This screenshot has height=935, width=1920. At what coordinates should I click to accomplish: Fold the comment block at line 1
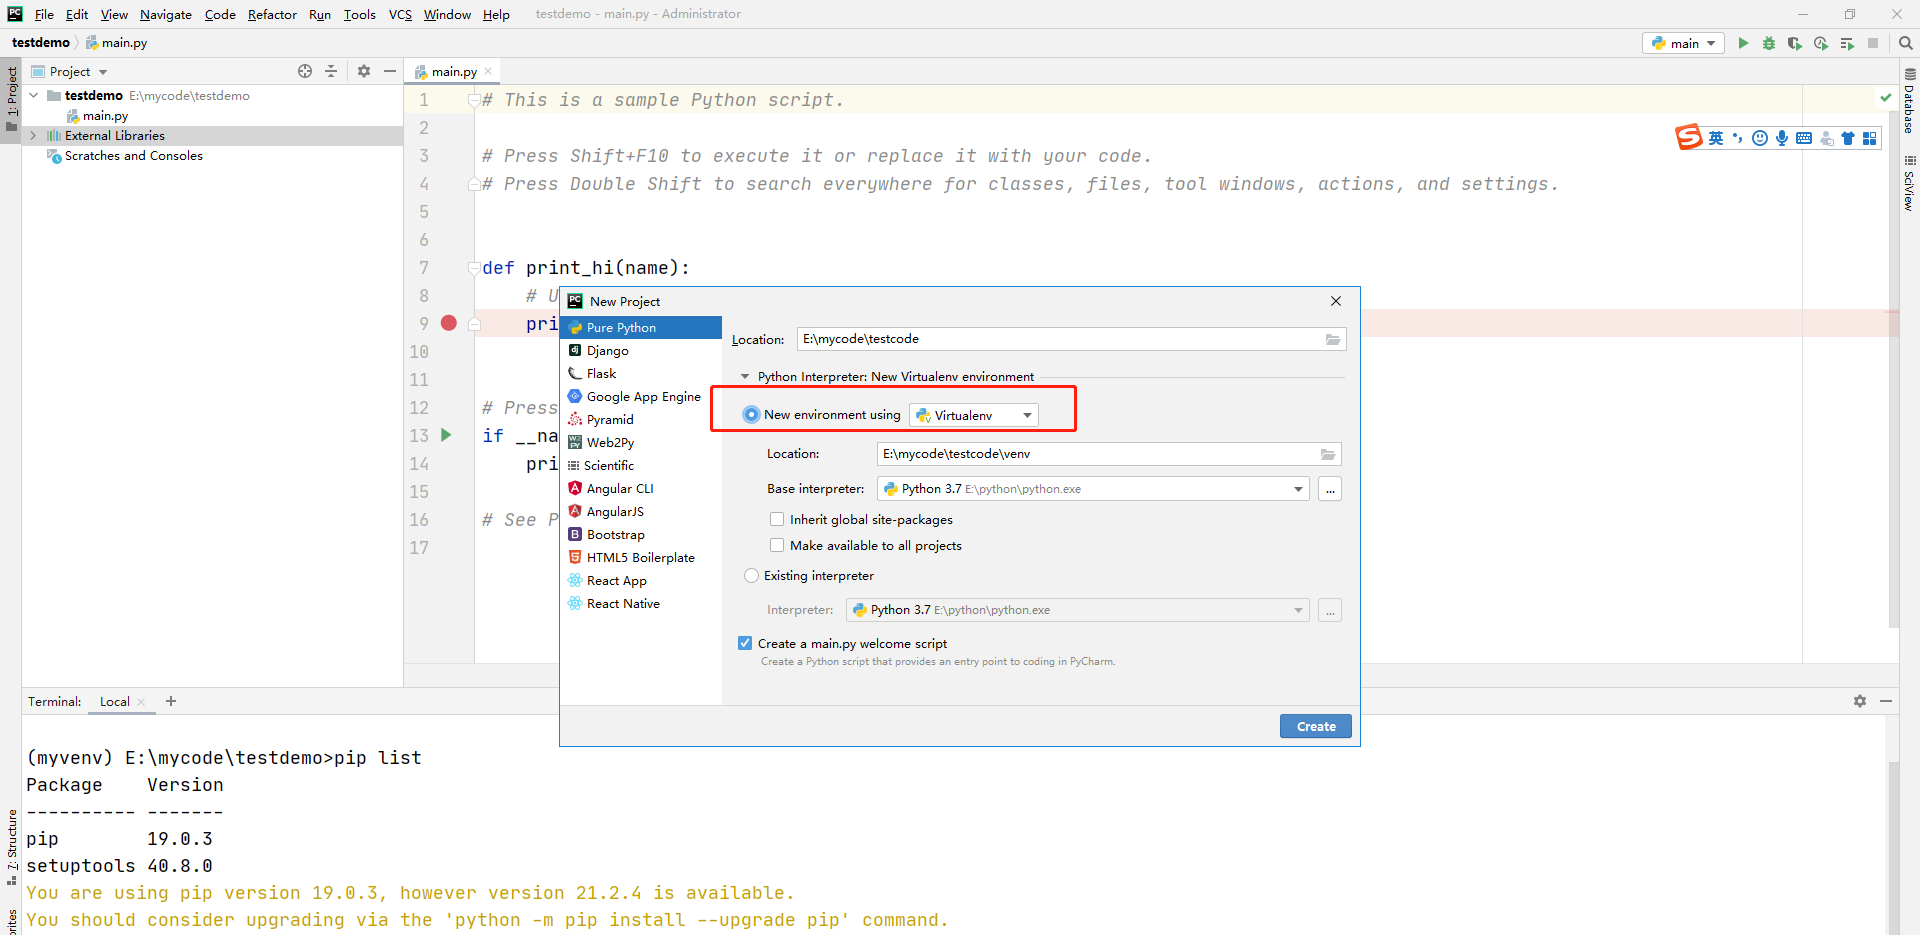point(474,100)
